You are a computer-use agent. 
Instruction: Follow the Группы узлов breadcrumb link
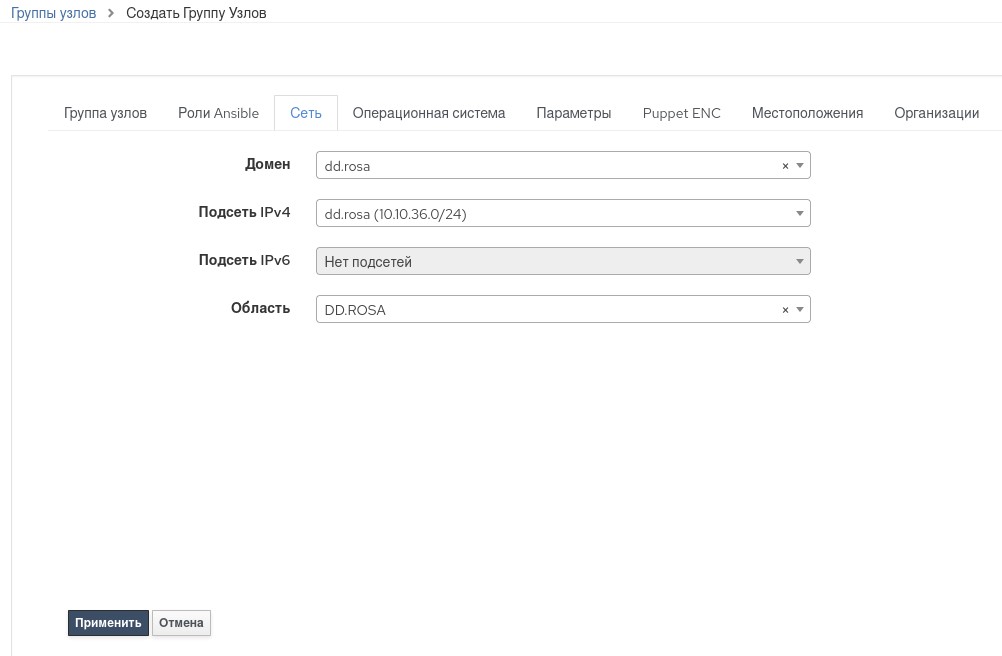pyautogui.click(x=53, y=14)
